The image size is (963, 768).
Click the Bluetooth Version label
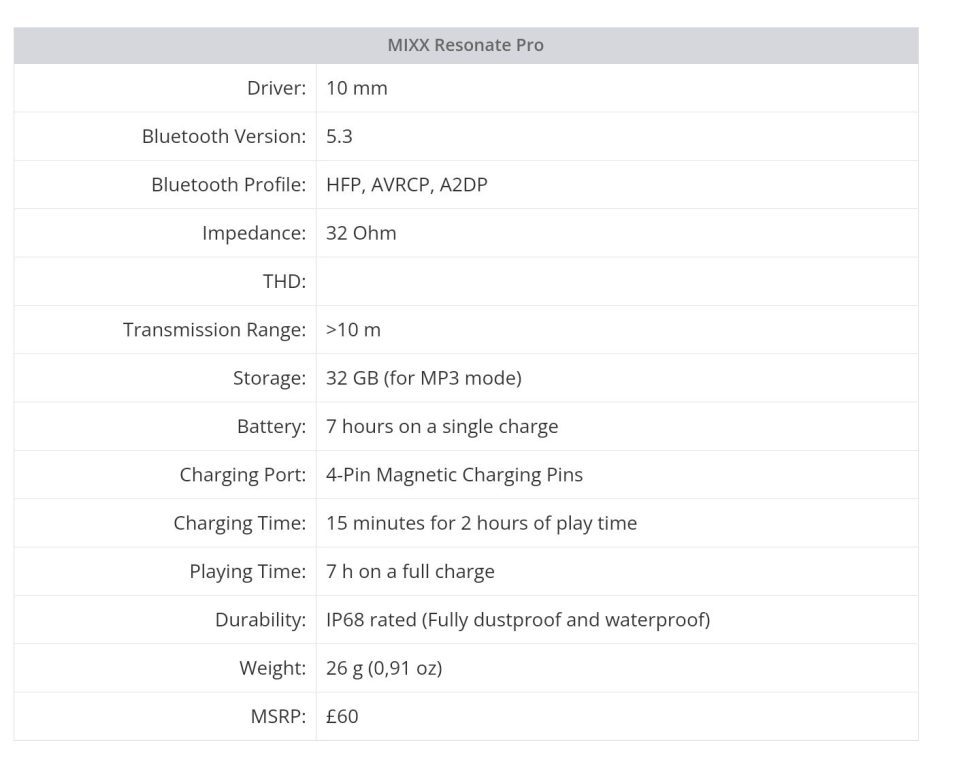223,136
